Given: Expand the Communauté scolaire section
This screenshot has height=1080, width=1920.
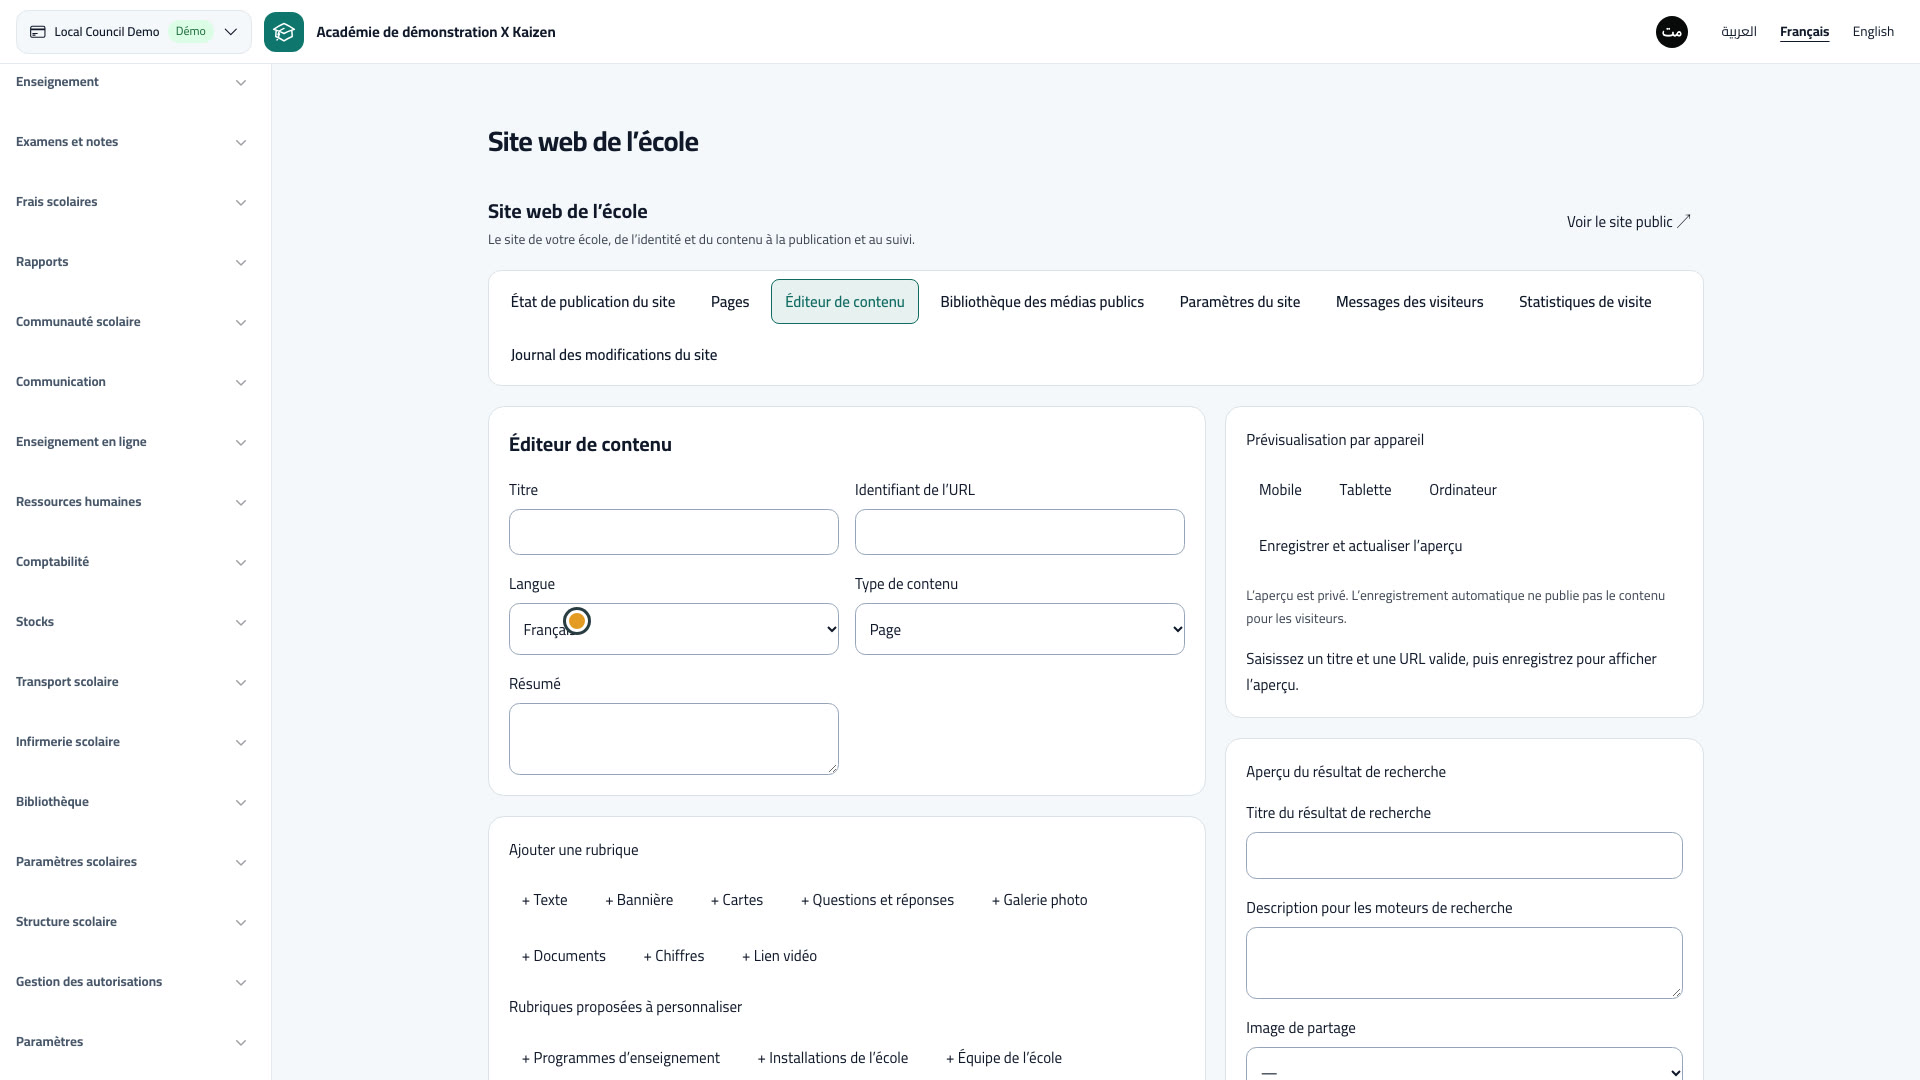Looking at the screenshot, I should coord(131,322).
